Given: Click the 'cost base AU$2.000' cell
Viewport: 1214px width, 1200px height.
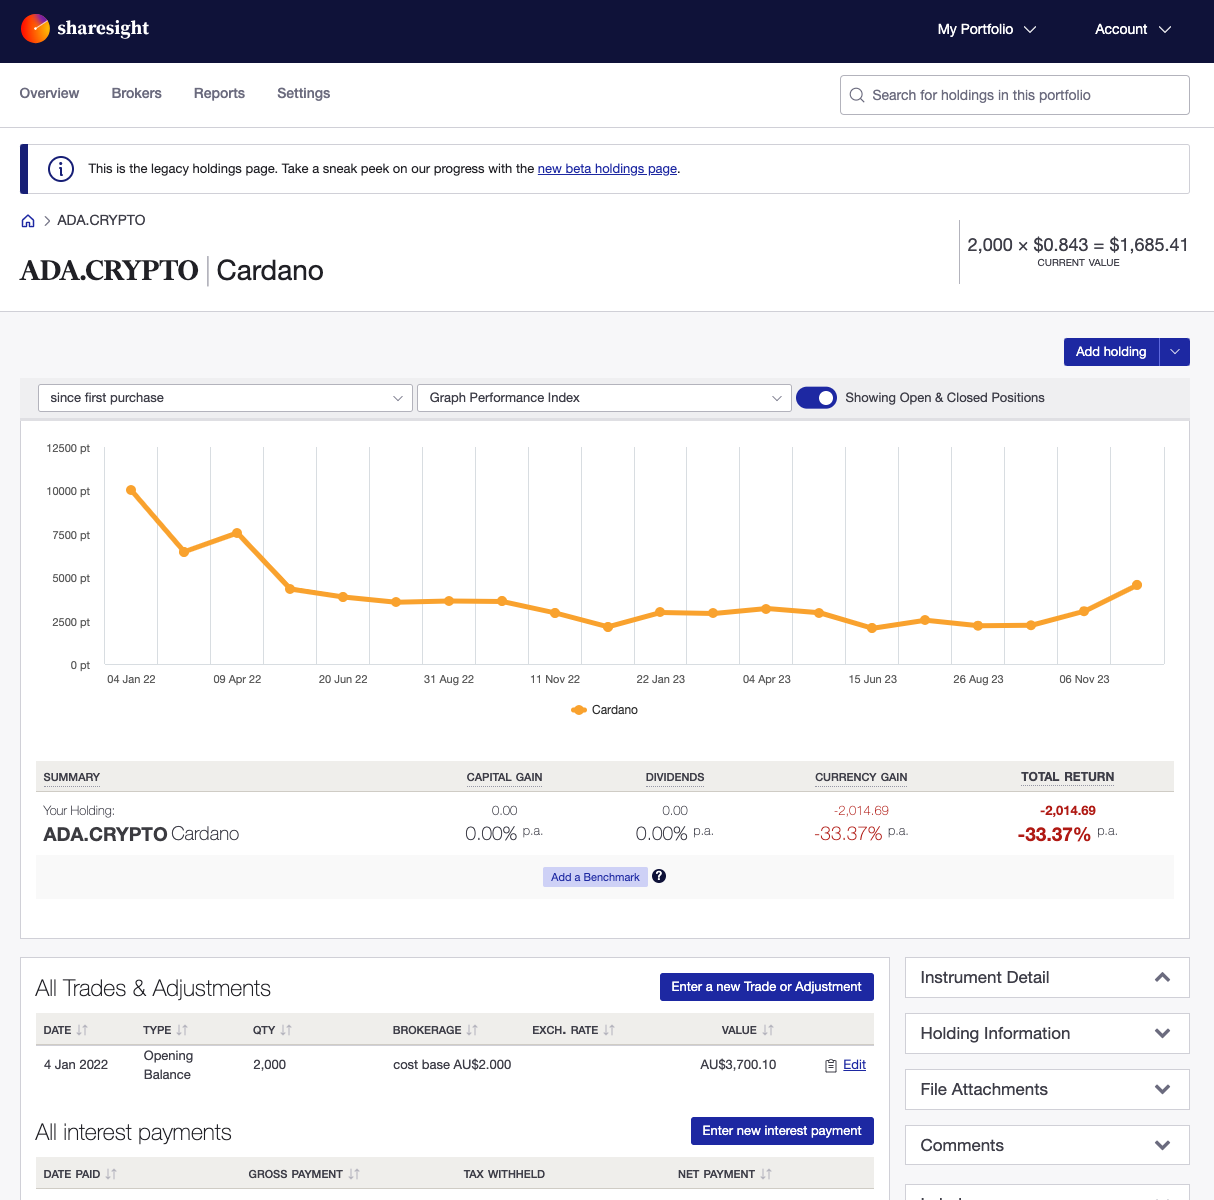Looking at the screenshot, I should click(452, 1065).
